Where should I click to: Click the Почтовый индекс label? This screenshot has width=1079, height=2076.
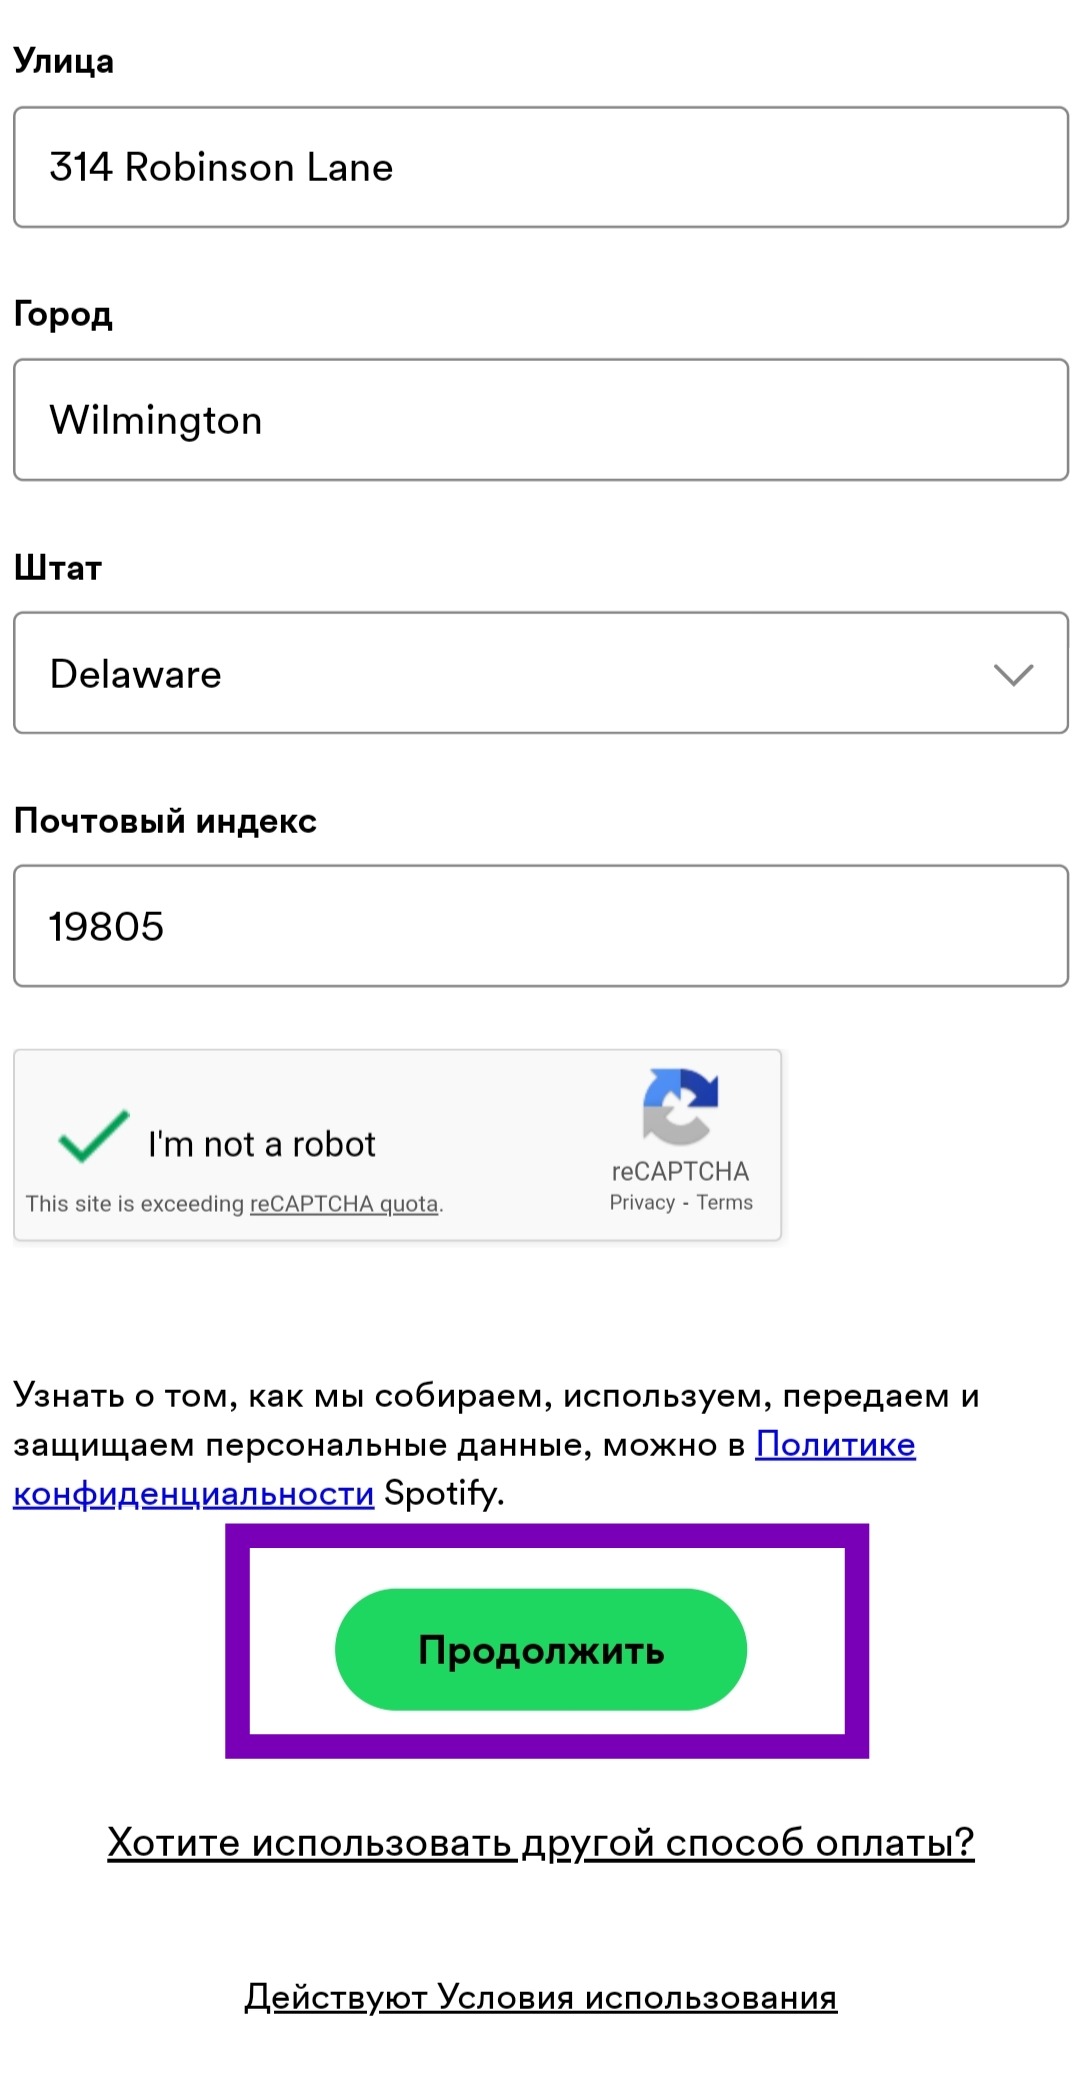click(165, 821)
